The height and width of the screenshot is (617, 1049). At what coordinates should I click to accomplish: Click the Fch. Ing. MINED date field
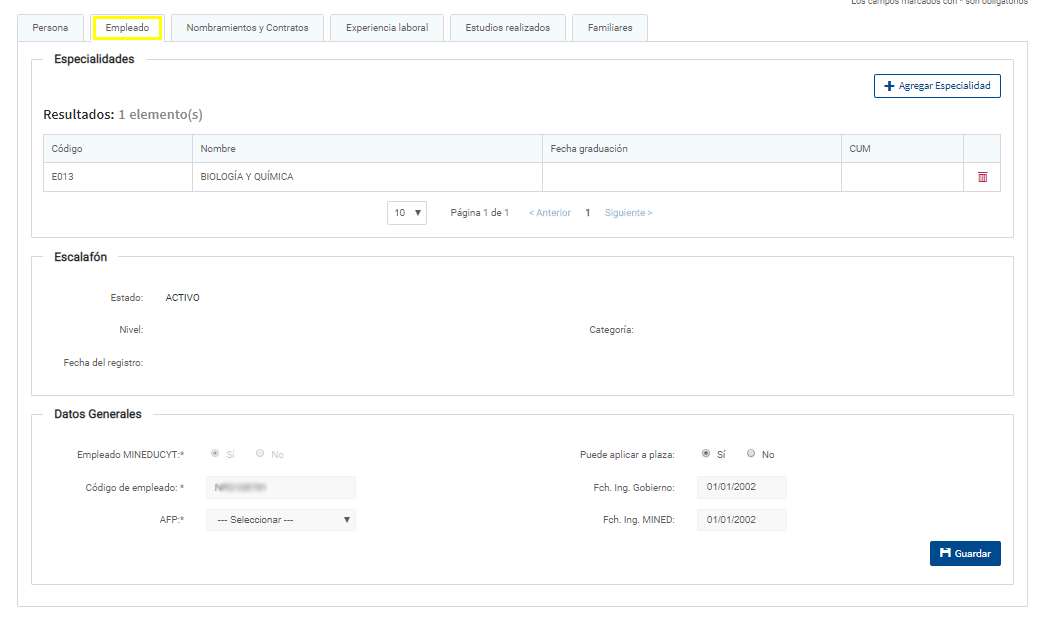point(742,520)
